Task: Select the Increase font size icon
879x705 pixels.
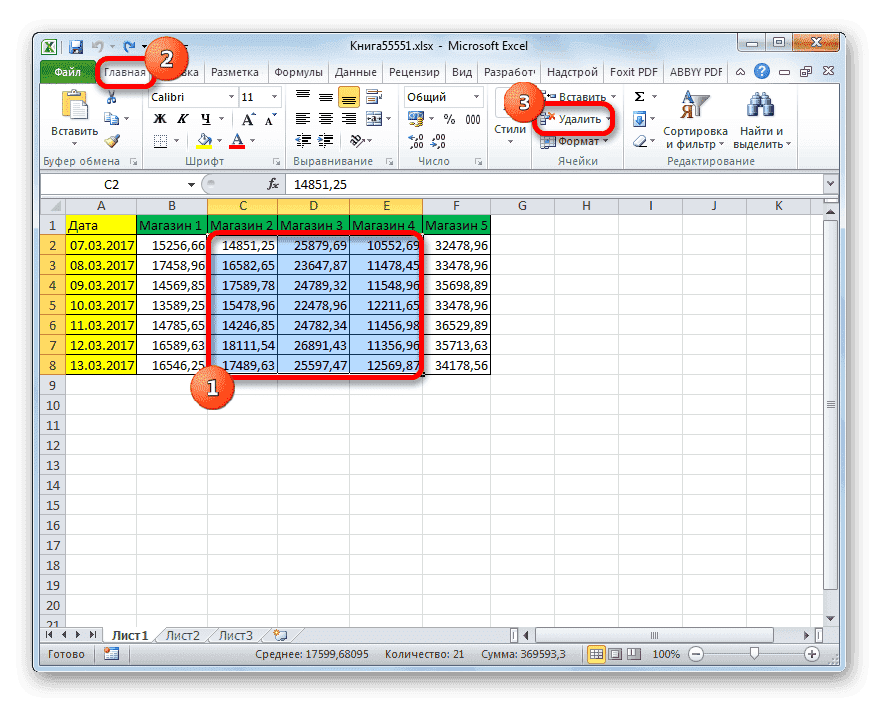Action: click(x=247, y=117)
